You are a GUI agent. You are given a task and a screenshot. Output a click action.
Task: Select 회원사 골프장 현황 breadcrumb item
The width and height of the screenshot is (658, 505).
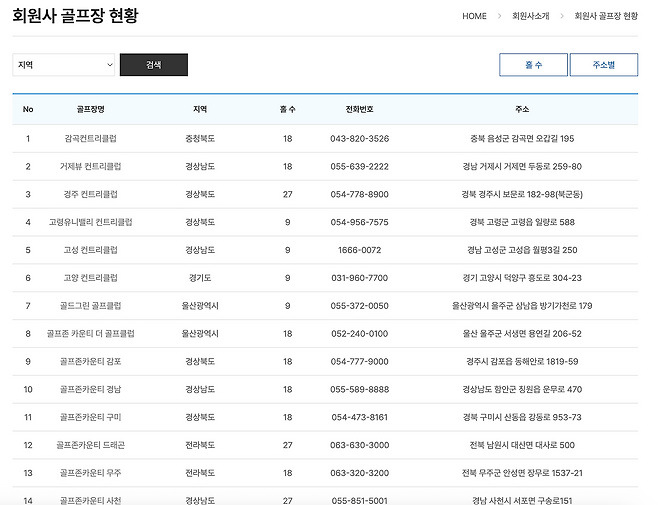[605, 16]
